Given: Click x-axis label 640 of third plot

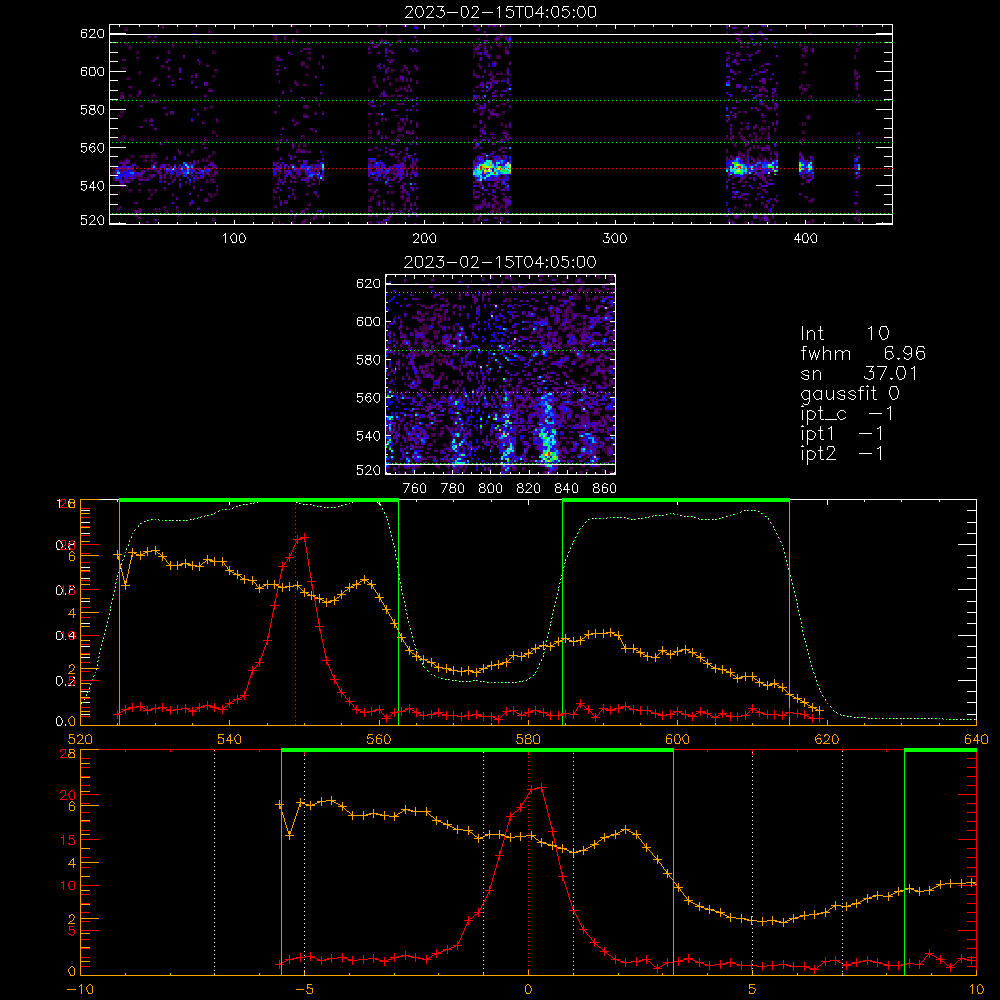Looking at the screenshot, I should 976,739.
